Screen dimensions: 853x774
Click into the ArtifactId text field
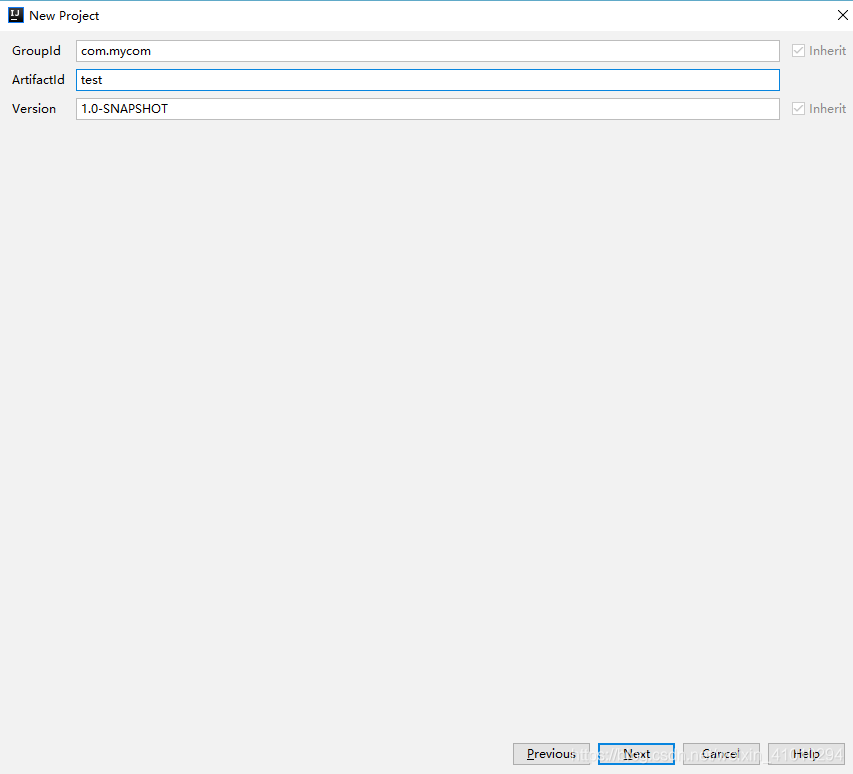[428, 80]
